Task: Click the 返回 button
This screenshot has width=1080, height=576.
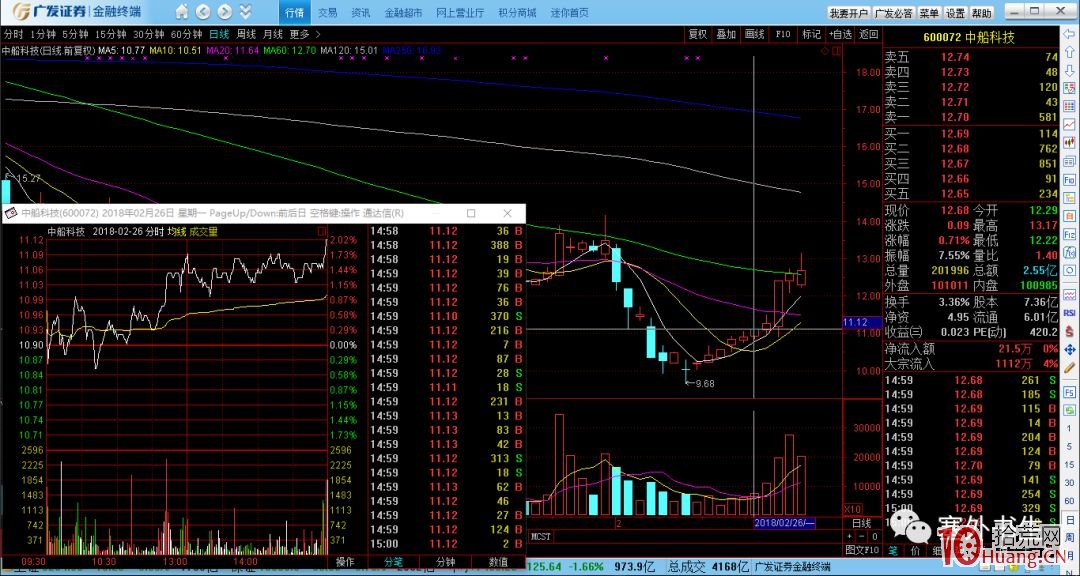Action: [x=869, y=34]
